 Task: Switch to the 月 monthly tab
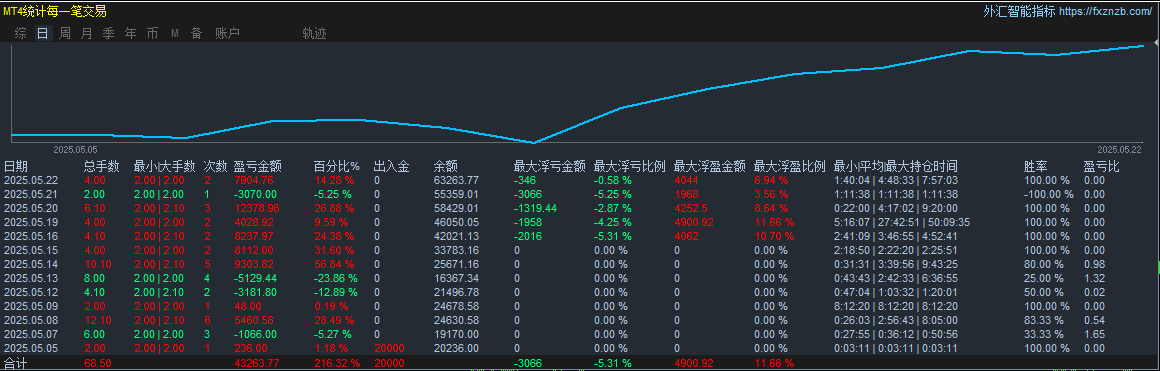(87, 33)
